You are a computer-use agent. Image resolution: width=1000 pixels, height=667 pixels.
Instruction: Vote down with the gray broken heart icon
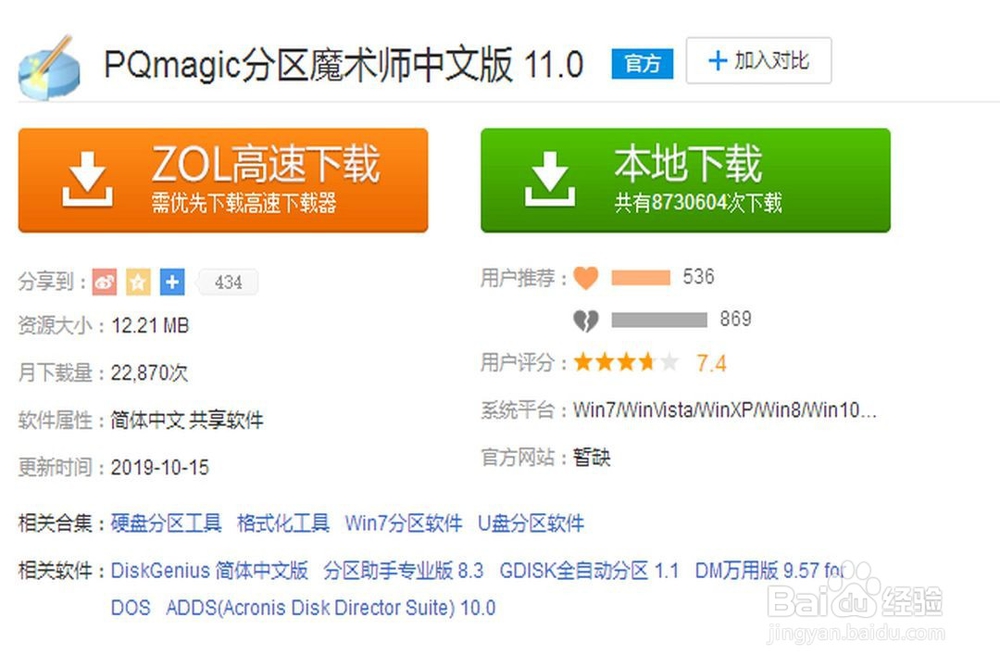(585, 320)
